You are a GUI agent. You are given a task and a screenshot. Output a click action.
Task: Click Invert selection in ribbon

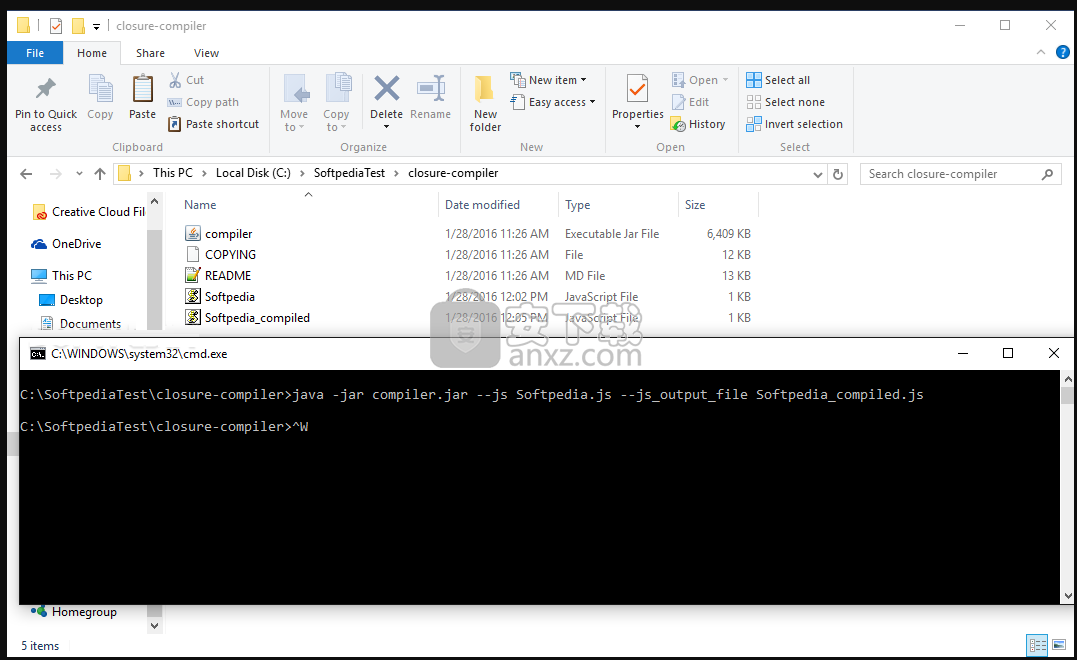(x=795, y=124)
